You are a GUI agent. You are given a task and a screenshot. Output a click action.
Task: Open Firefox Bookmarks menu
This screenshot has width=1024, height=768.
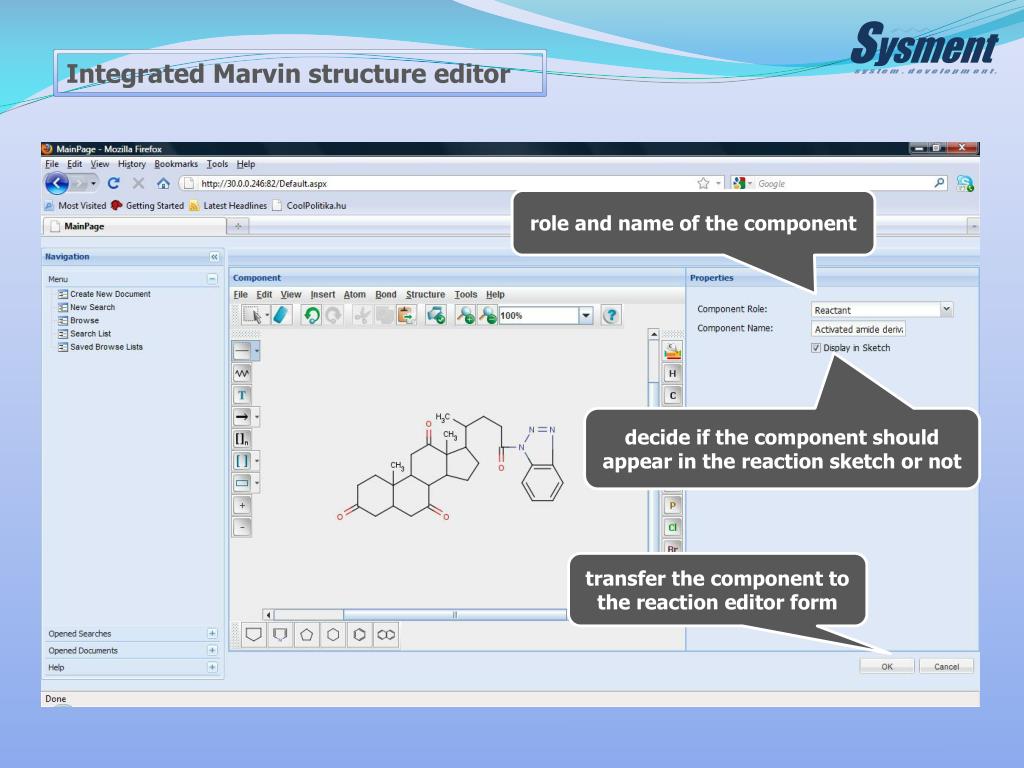[x=176, y=164]
